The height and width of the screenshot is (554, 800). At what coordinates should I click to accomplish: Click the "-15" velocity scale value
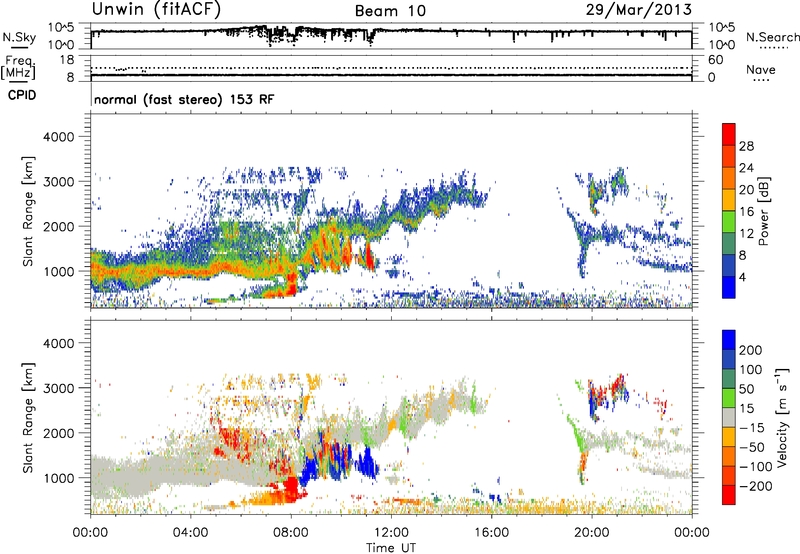pos(752,427)
